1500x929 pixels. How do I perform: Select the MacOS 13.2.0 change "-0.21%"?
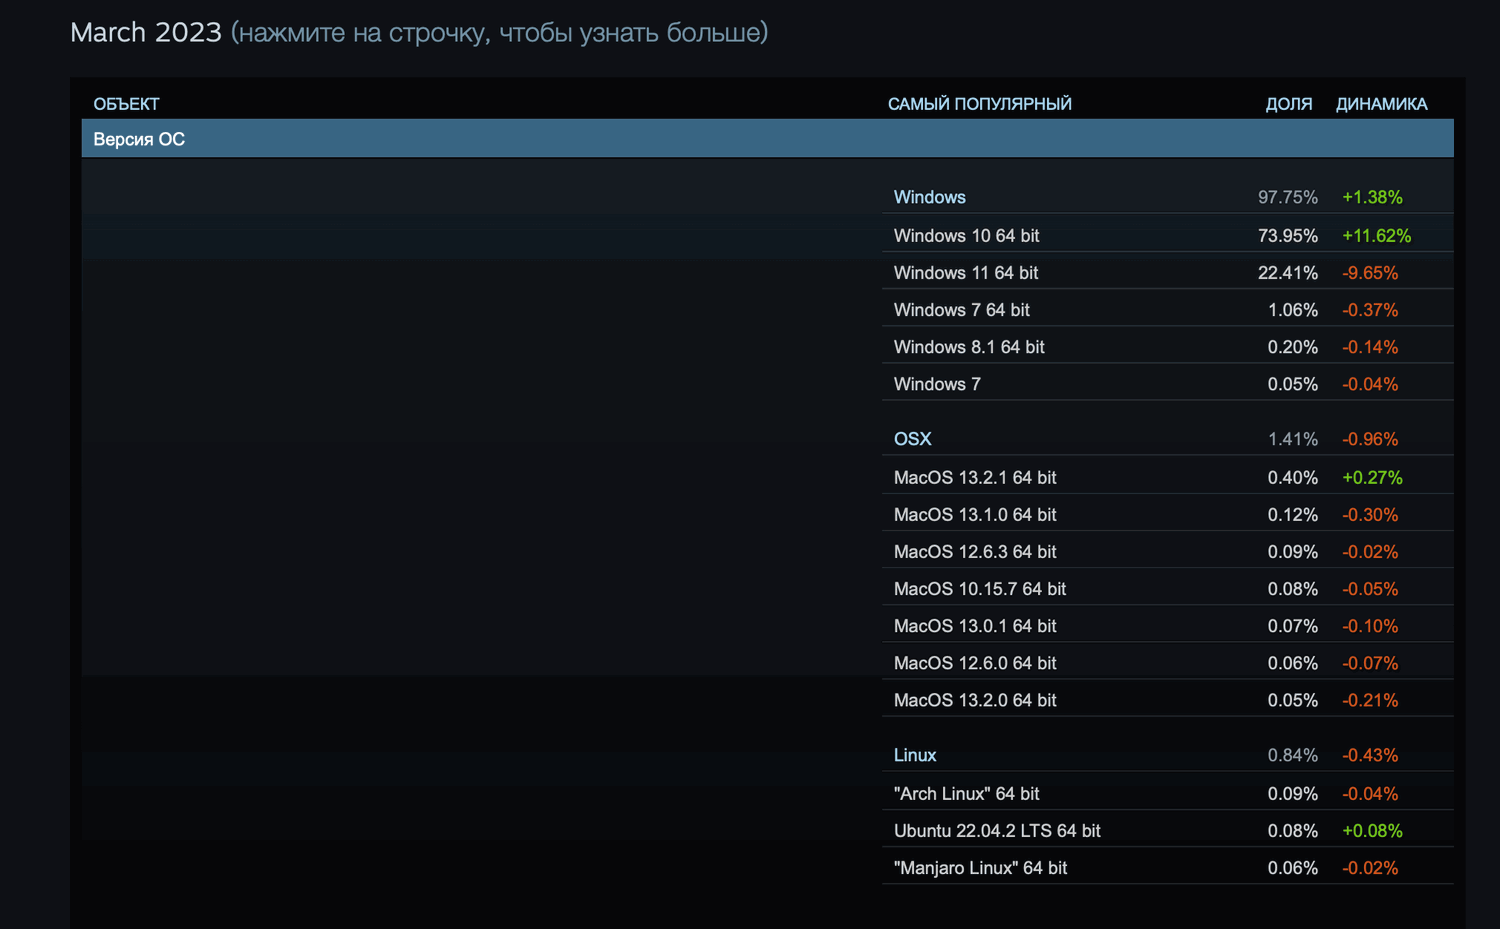point(1370,700)
